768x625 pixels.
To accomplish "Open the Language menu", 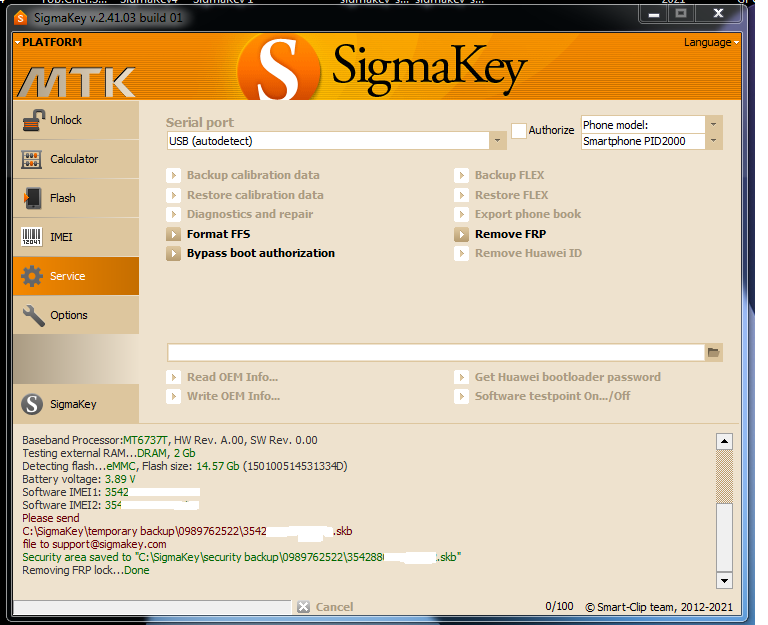I will tap(710, 42).
